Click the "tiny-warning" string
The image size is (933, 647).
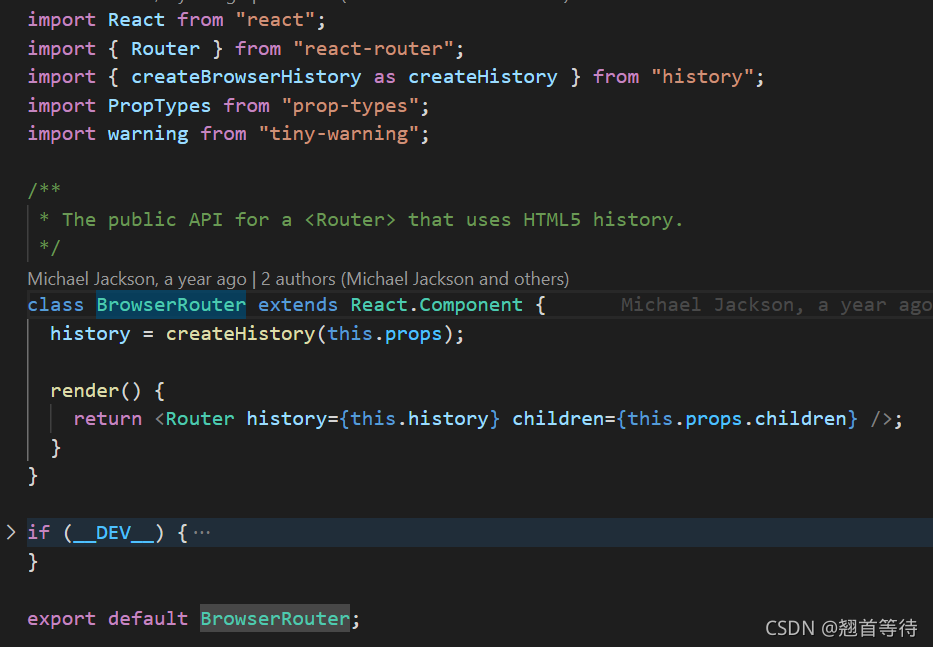point(339,134)
